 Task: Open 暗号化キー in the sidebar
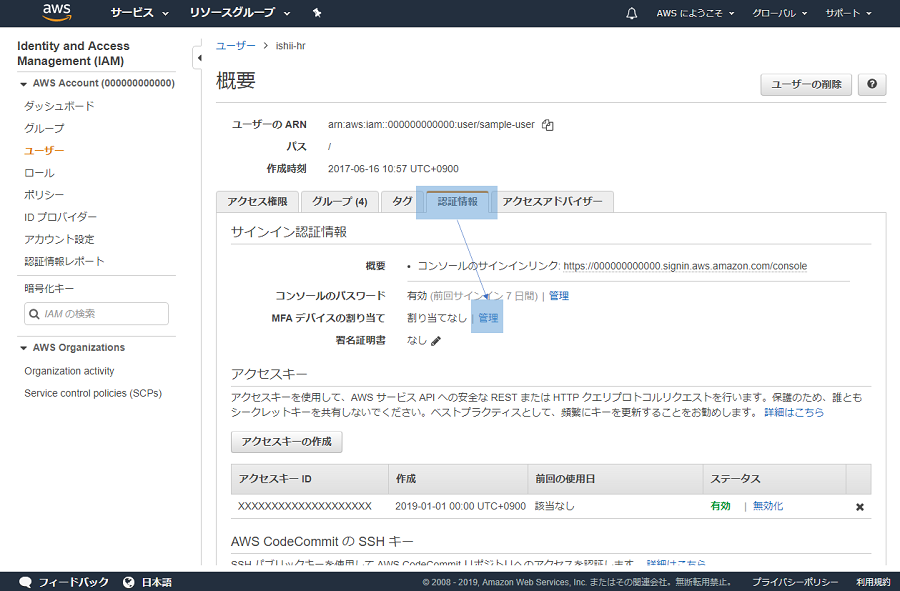[49, 289]
